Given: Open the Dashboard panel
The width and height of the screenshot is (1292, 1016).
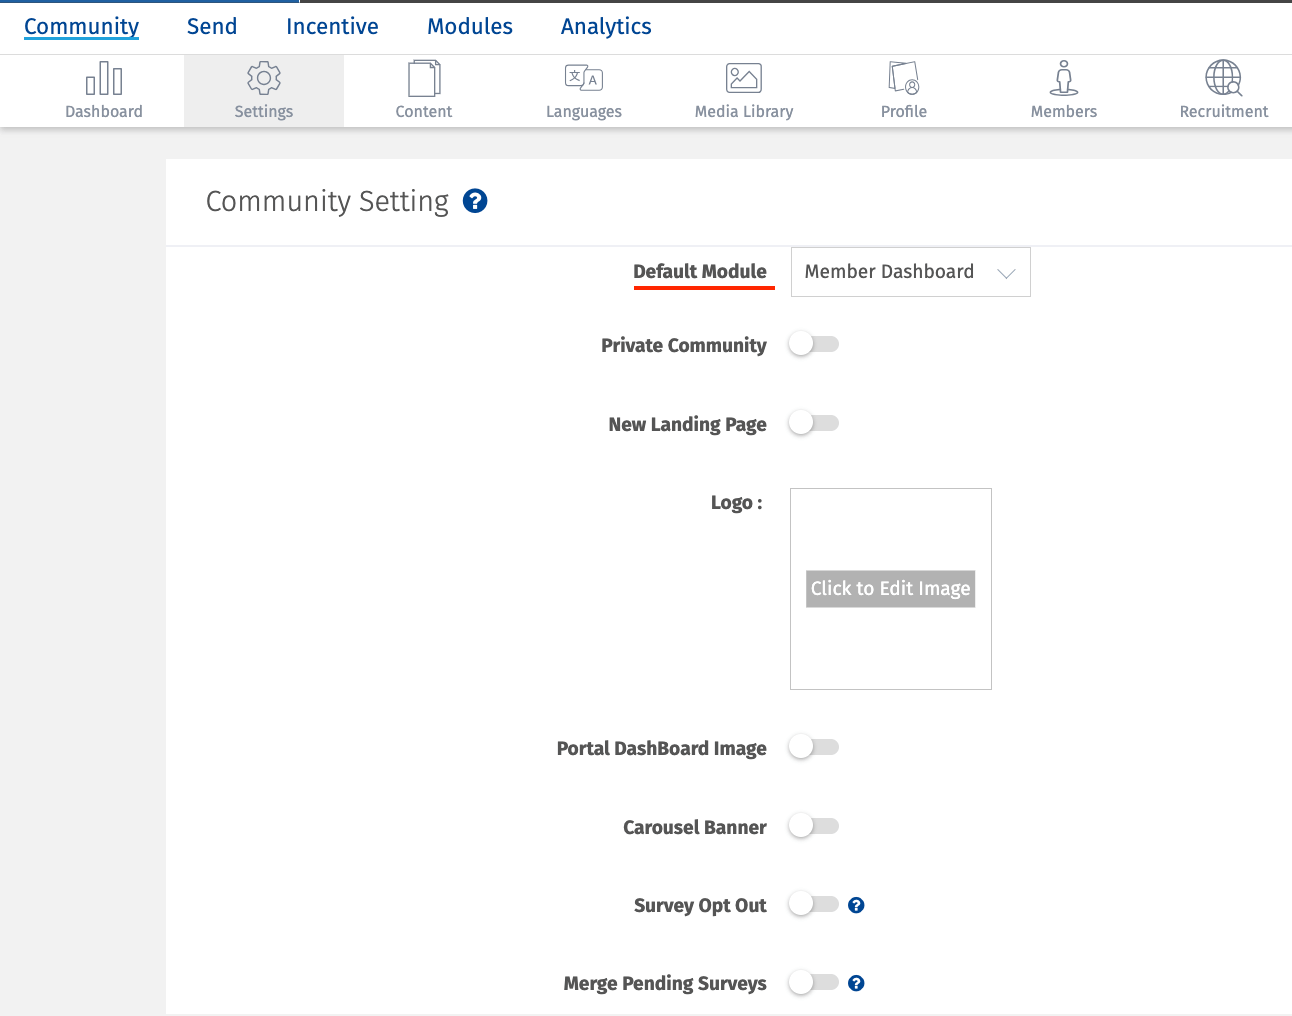Looking at the screenshot, I should [x=104, y=88].
